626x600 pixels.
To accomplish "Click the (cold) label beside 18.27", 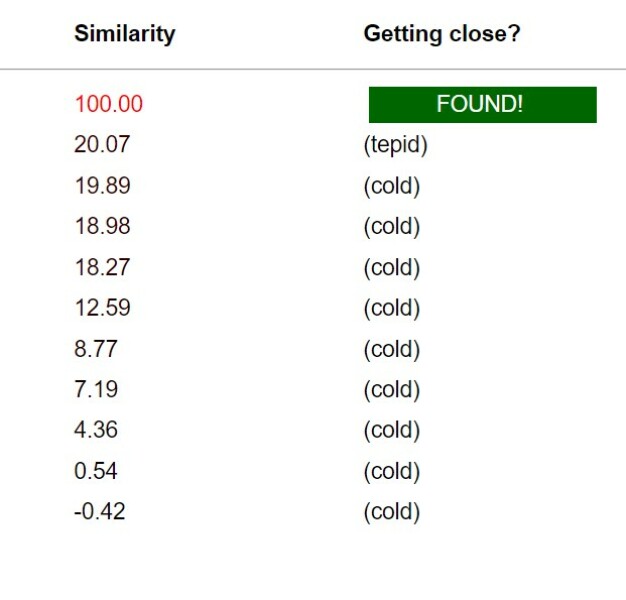I will point(391,268).
